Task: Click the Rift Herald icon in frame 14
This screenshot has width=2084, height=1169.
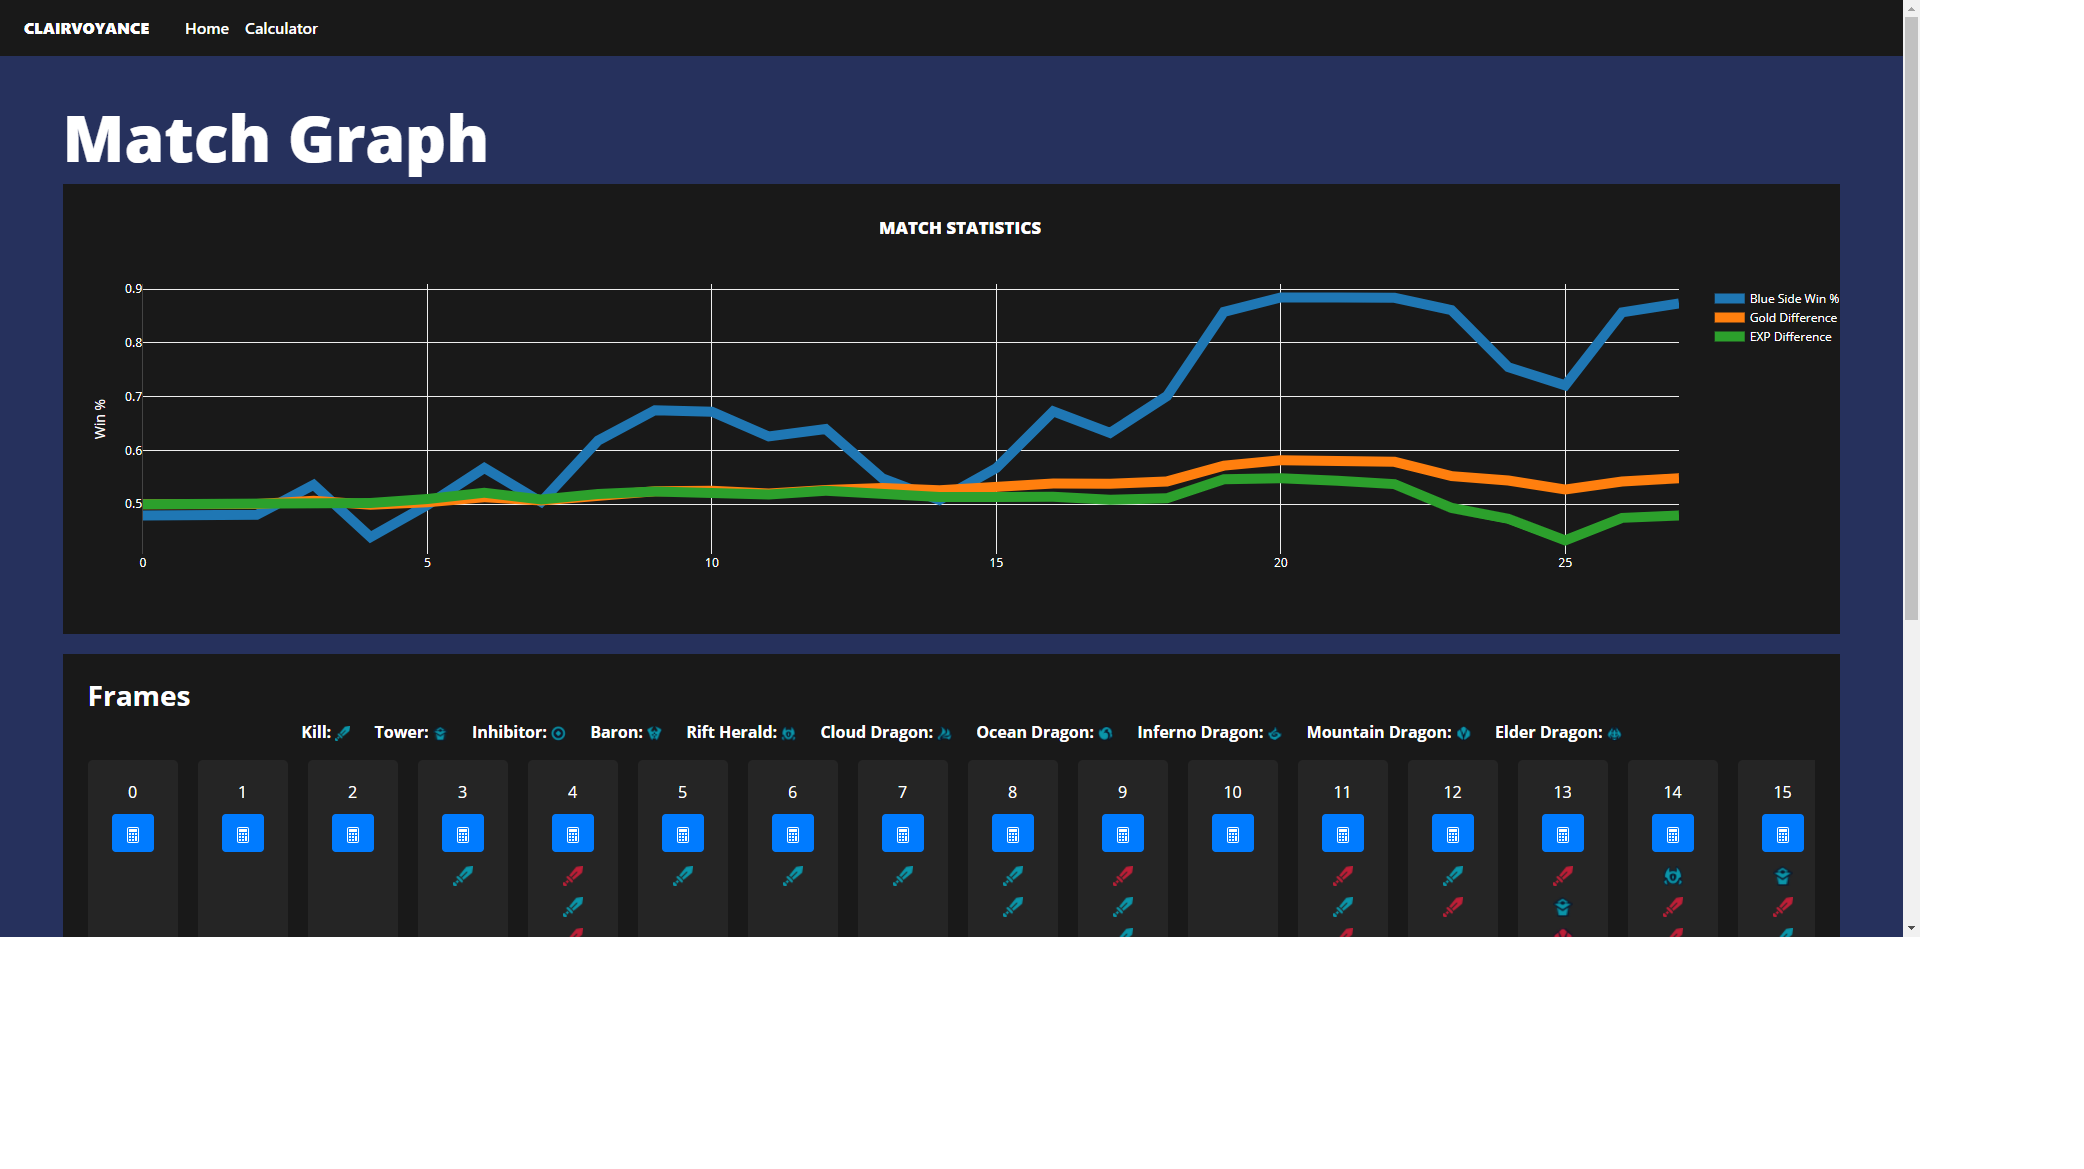Action: (1672, 876)
